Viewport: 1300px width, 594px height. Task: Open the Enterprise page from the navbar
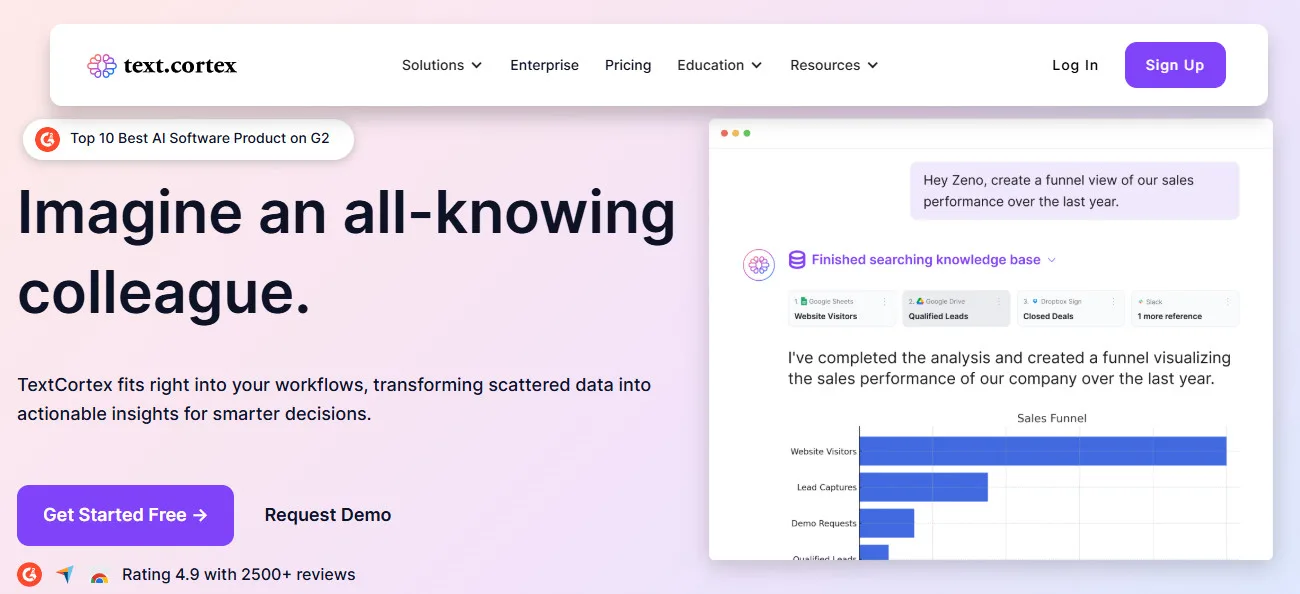(545, 65)
